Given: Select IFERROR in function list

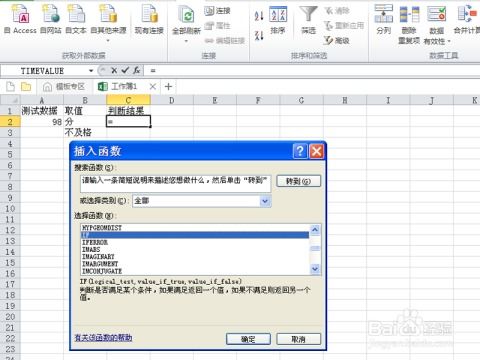Looking at the screenshot, I should coord(195,242).
